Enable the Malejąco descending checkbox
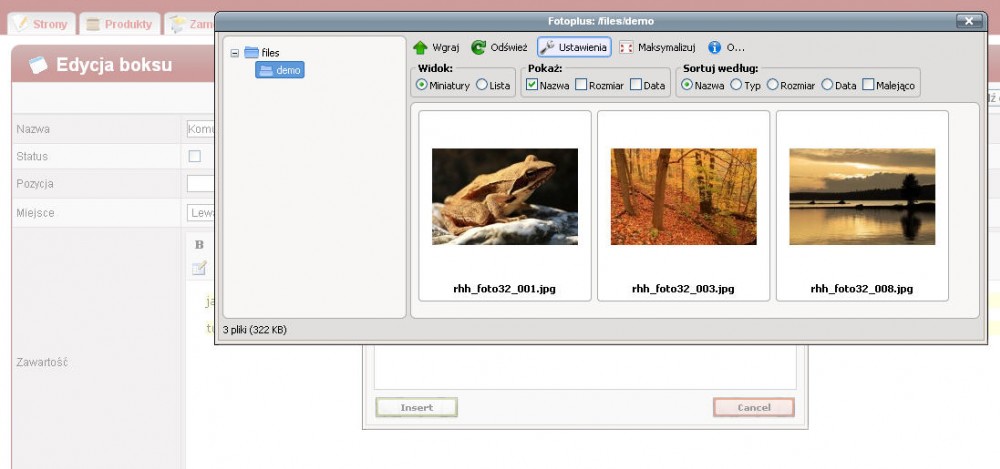Screen dimensions: 1000x469 (x=868, y=84)
